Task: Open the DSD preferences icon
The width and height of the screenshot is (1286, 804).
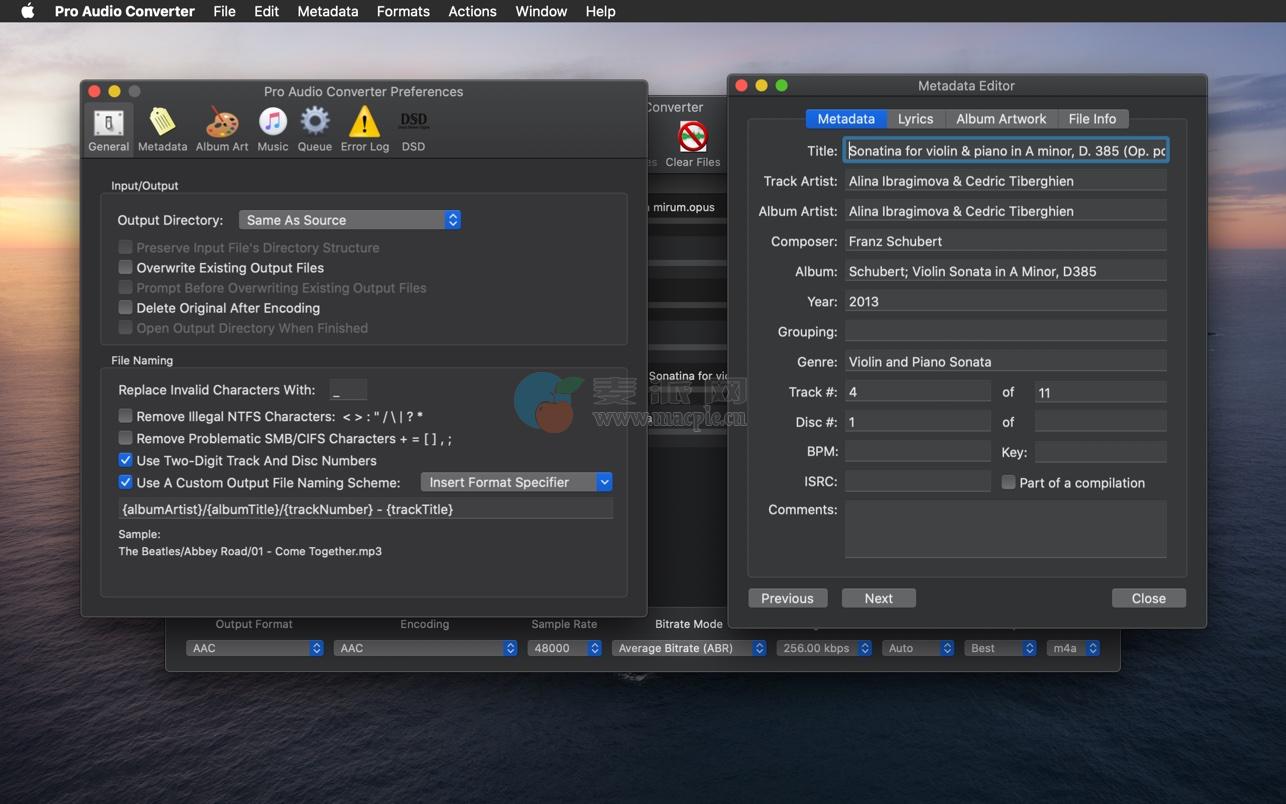Action: 413,130
